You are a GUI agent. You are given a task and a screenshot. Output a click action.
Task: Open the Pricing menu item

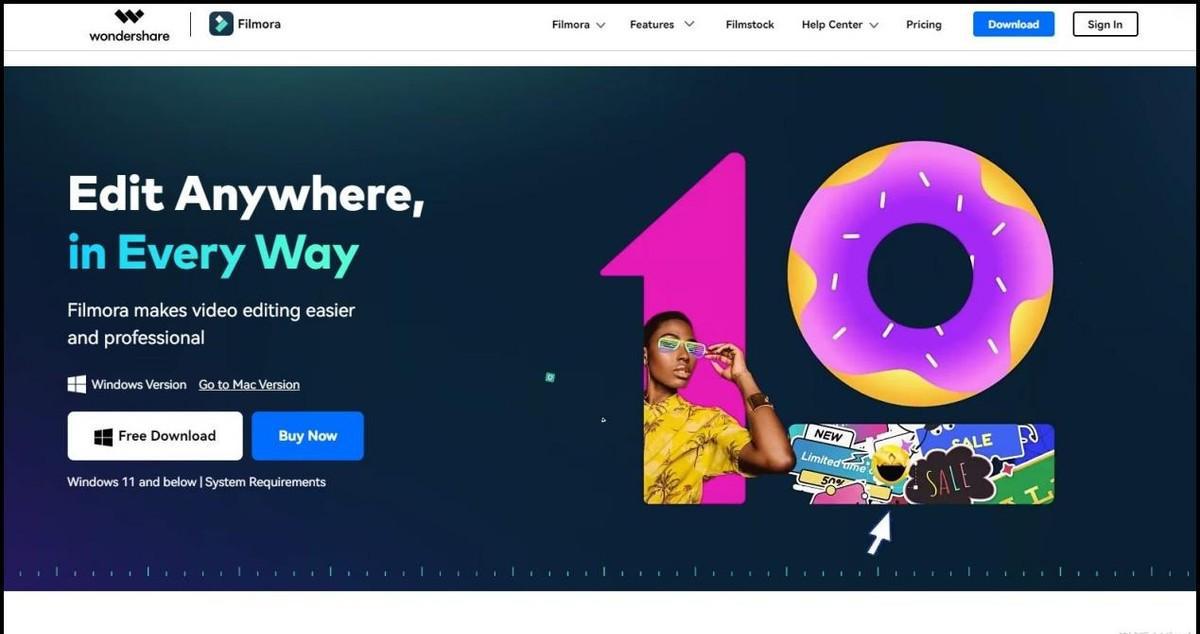coord(924,25)
